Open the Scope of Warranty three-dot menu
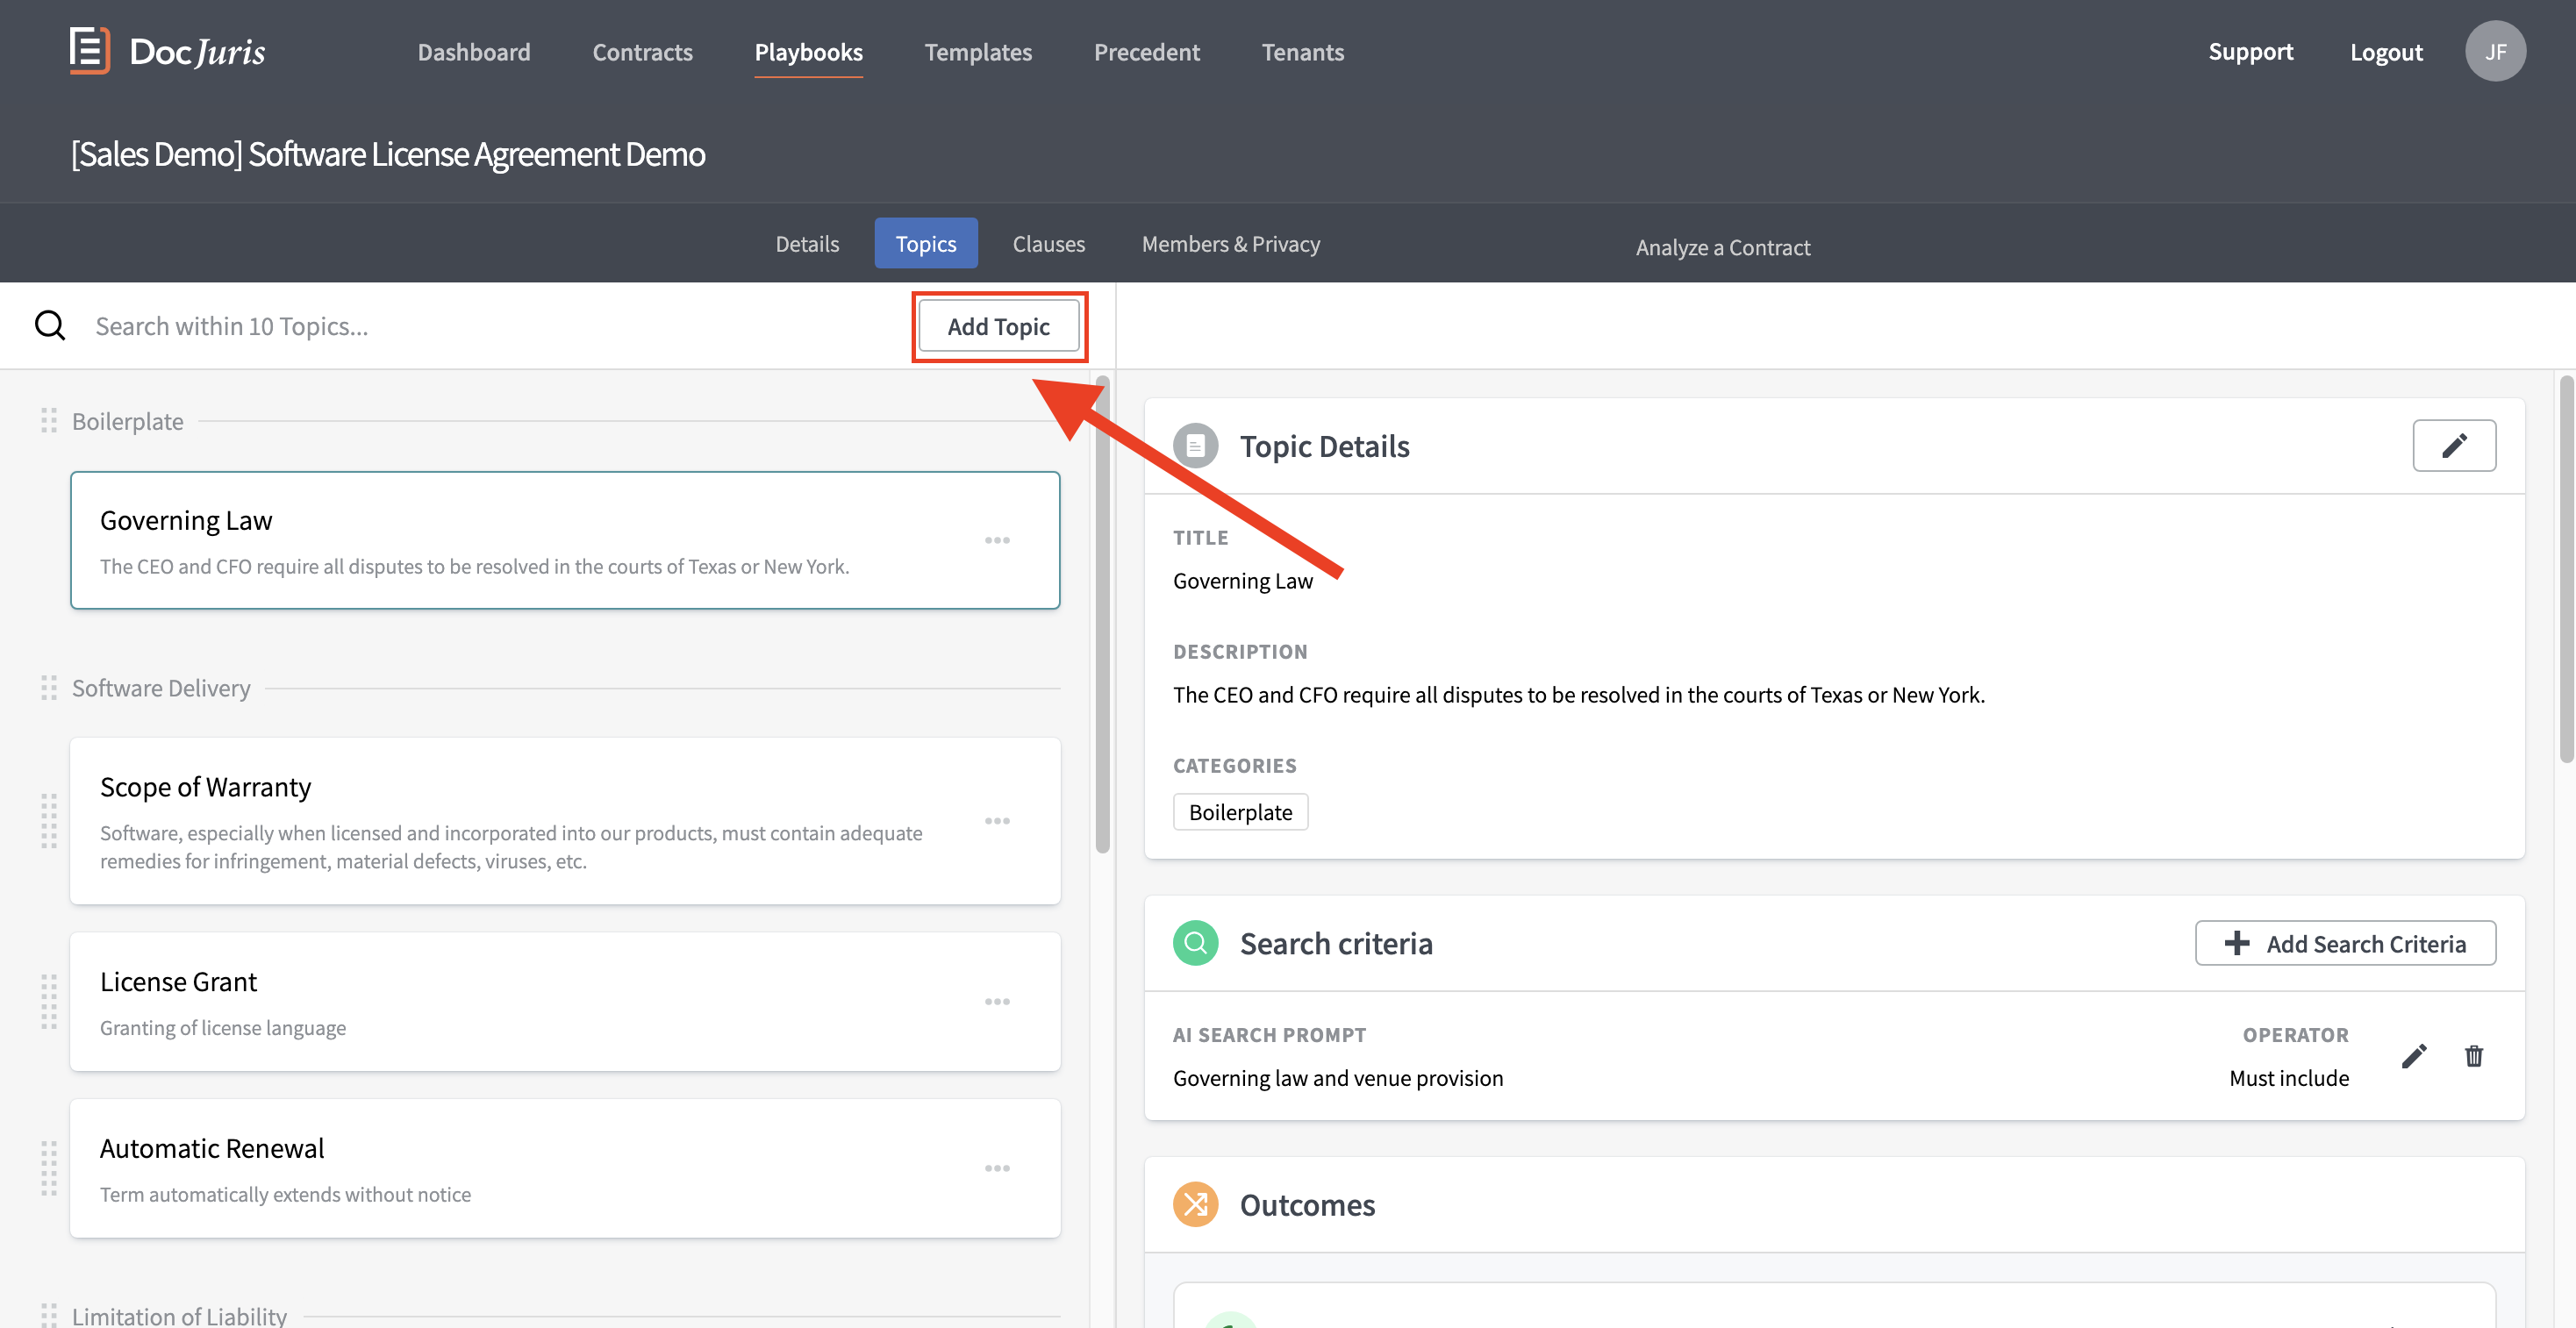Screen dimensions: 2576x1328 [x=997, y=821]
